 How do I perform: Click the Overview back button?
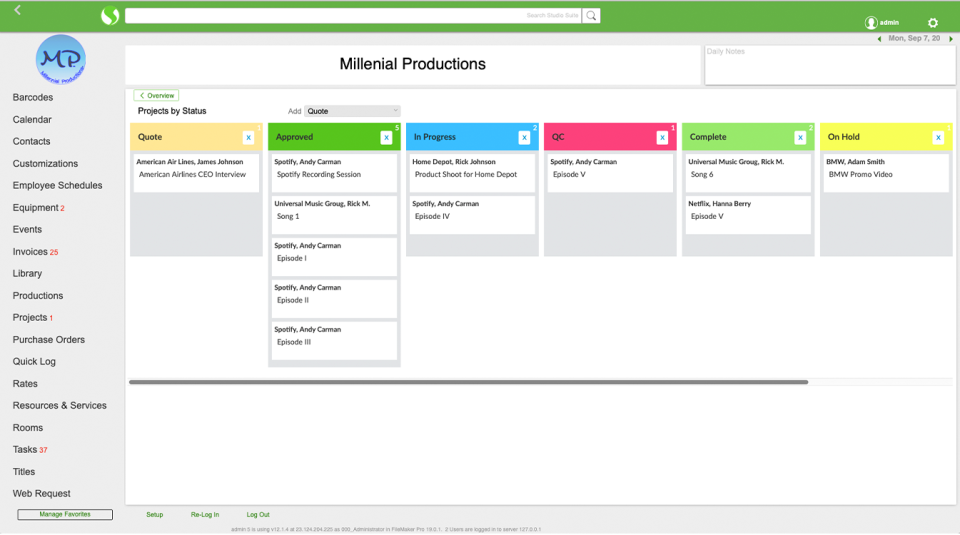pos(156,95)
